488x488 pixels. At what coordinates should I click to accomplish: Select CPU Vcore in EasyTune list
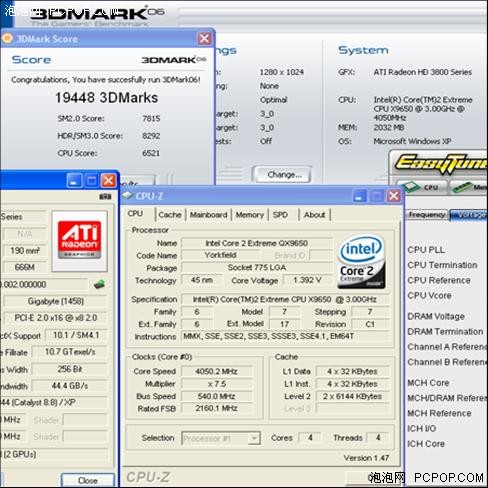pyautogui.click(x=429, y=295)
